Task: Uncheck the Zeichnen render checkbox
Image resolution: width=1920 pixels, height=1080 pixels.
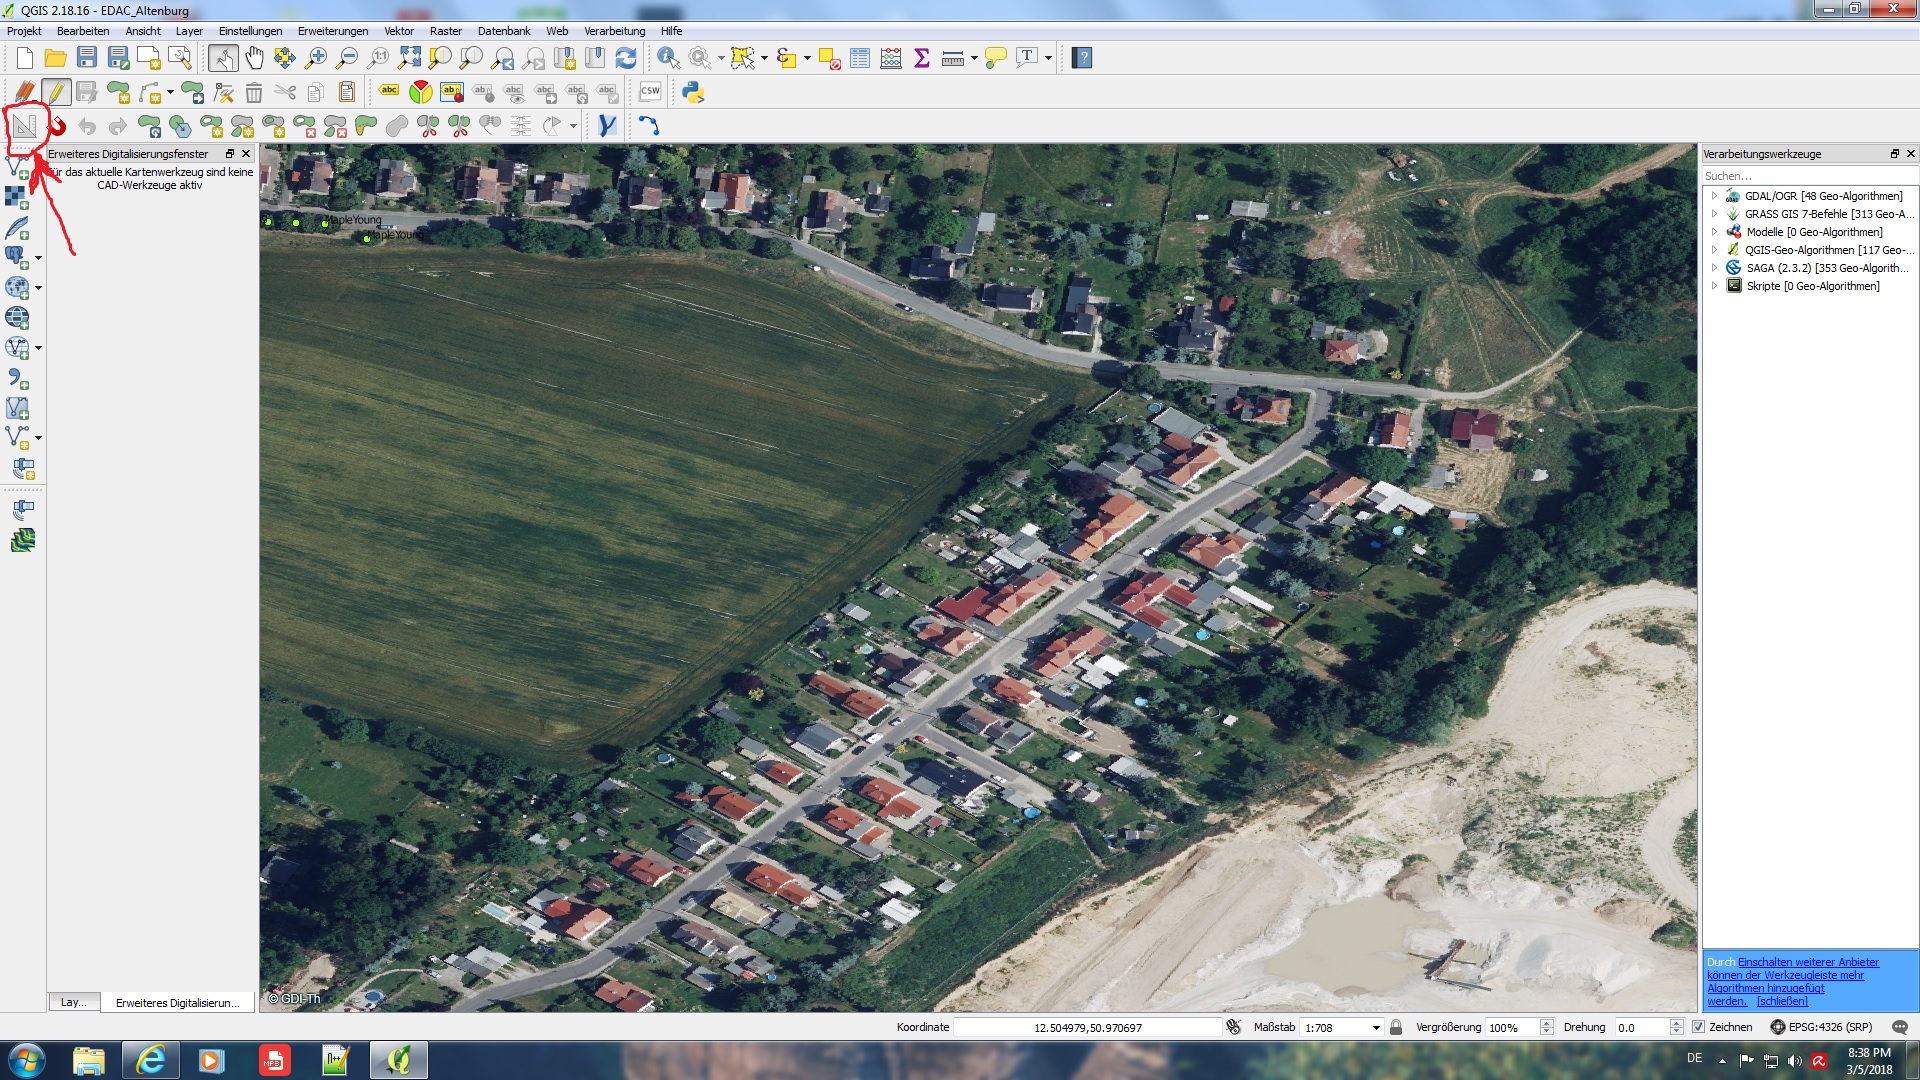Action: pyautogui.click(x=1698, y=1027)
